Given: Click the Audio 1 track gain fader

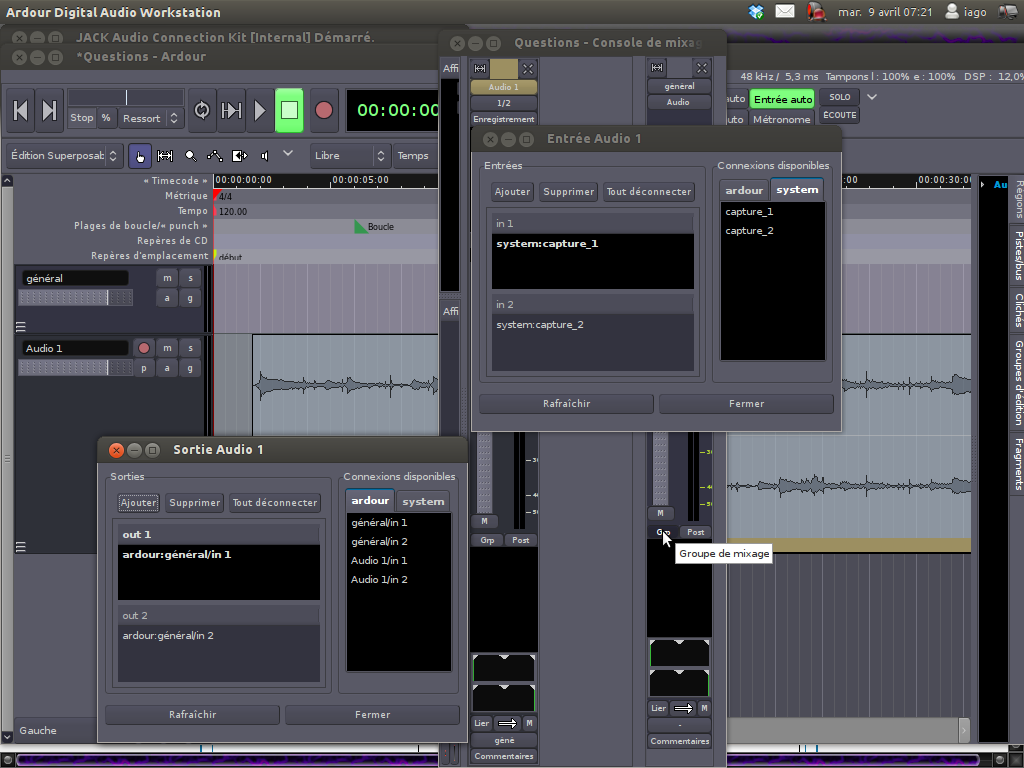Looking at the screenshot, I should (75, 368).
